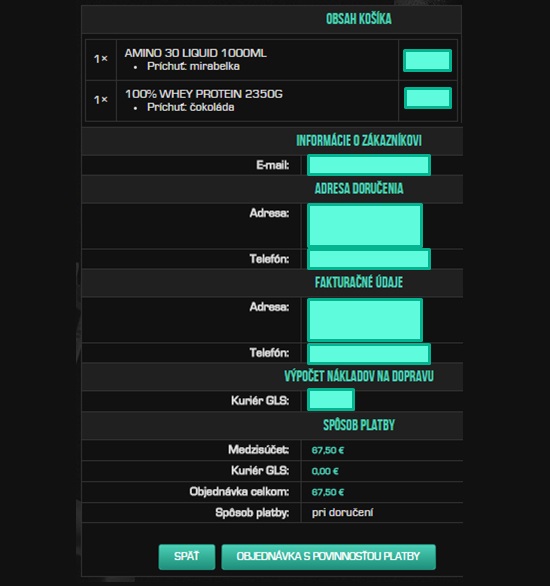Click the Objednávka celkom 67,50 € value

(328, 492)
